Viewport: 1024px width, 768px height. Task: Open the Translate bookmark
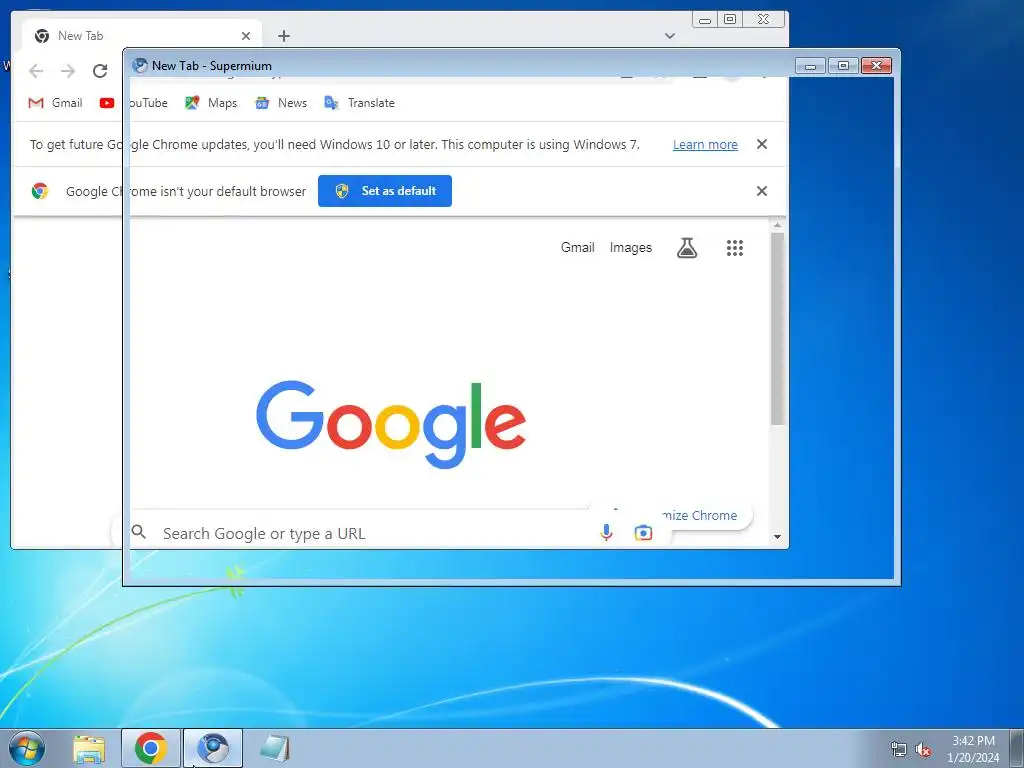coord(359,103)
